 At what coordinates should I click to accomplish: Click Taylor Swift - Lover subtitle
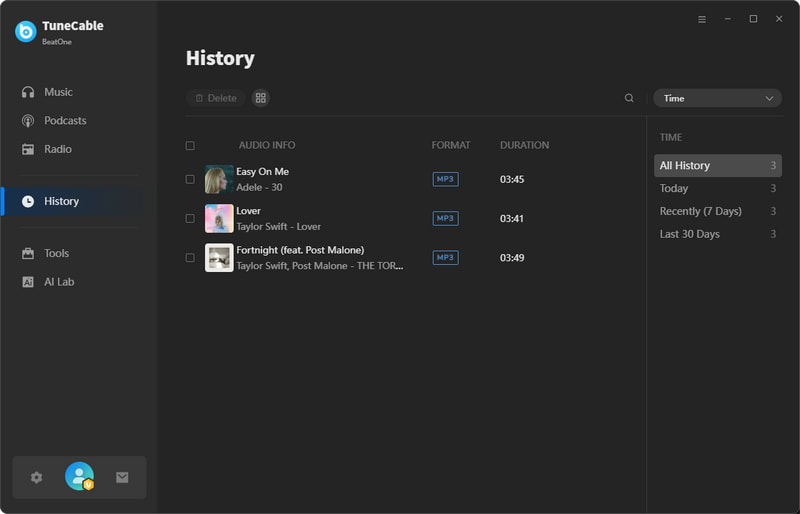(x=279, y=227)
